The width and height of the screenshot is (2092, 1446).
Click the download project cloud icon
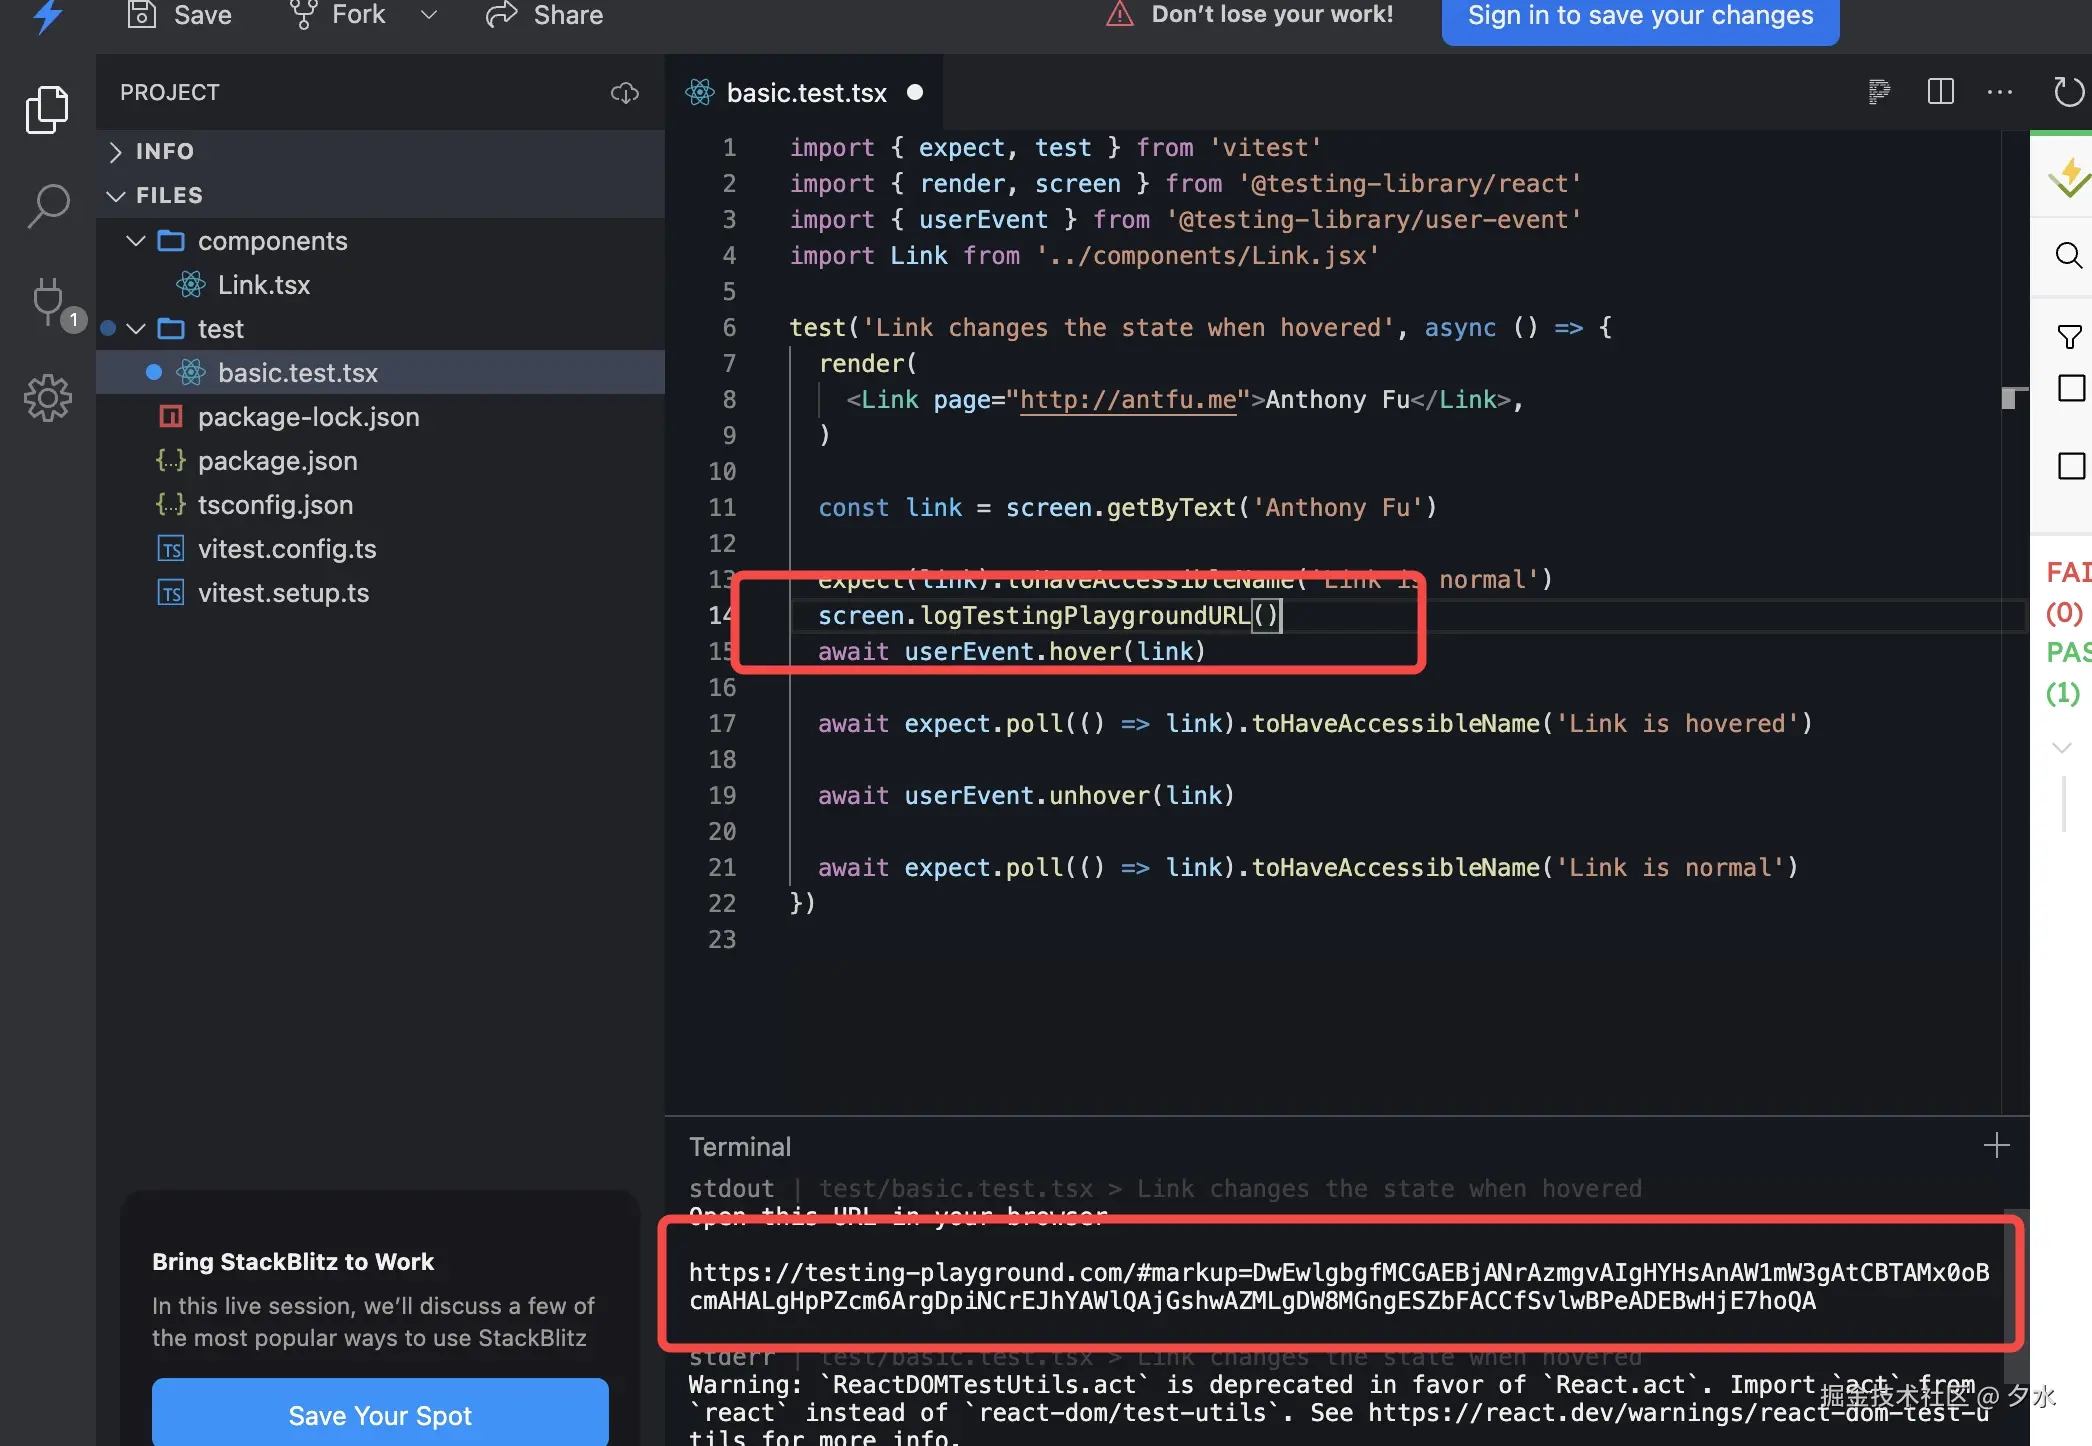pos(625,93)
